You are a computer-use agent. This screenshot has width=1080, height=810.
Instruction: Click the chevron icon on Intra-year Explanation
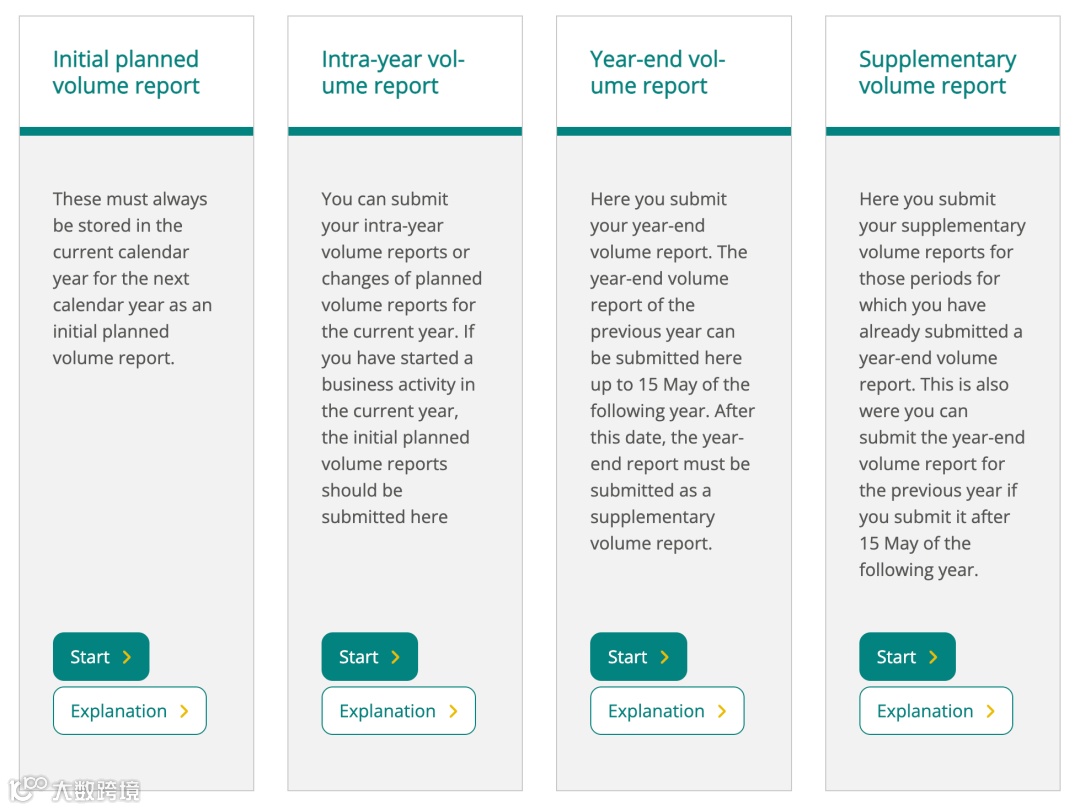click(453, 711)
